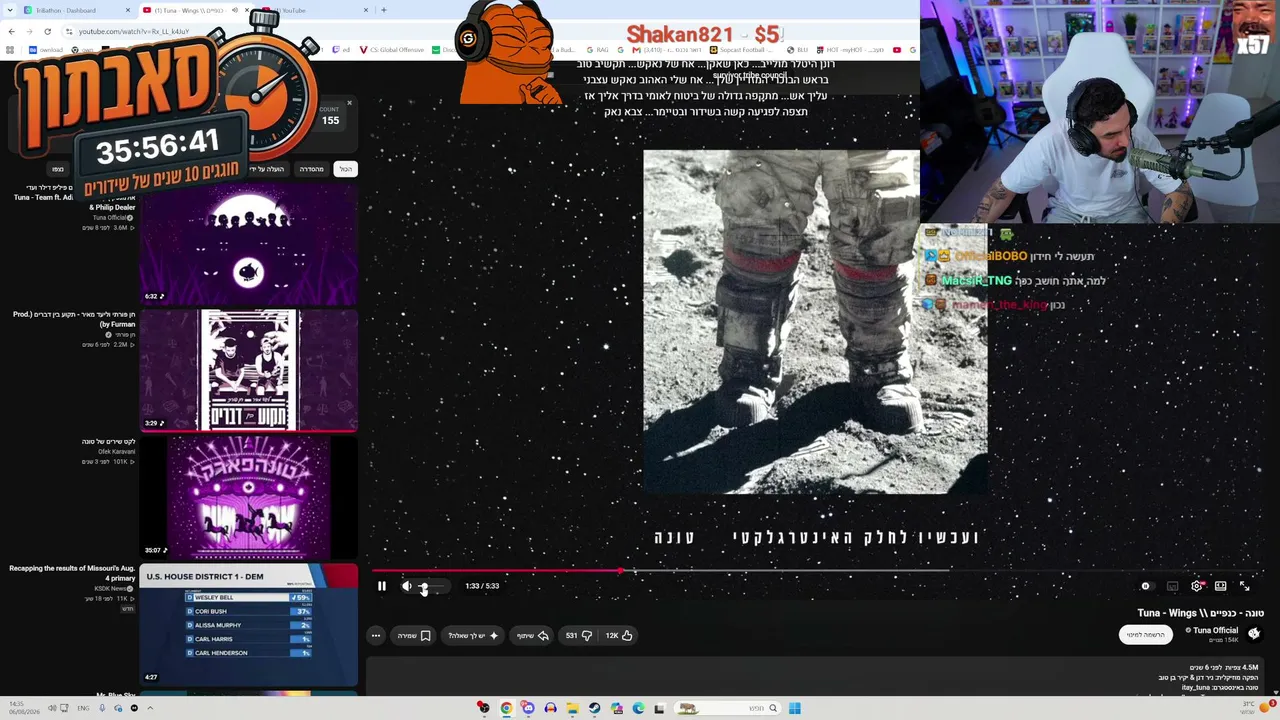This screenshot has width=1280, height=720.
Task: Mute the Tuna - Wings tab audio
Action: click(x=235, y=10)
